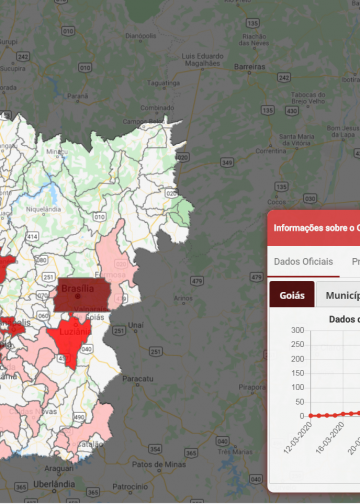This screenshot has height=504, width=360.
Task: Click the Patos de Minas label
Action: click(159, 464)
